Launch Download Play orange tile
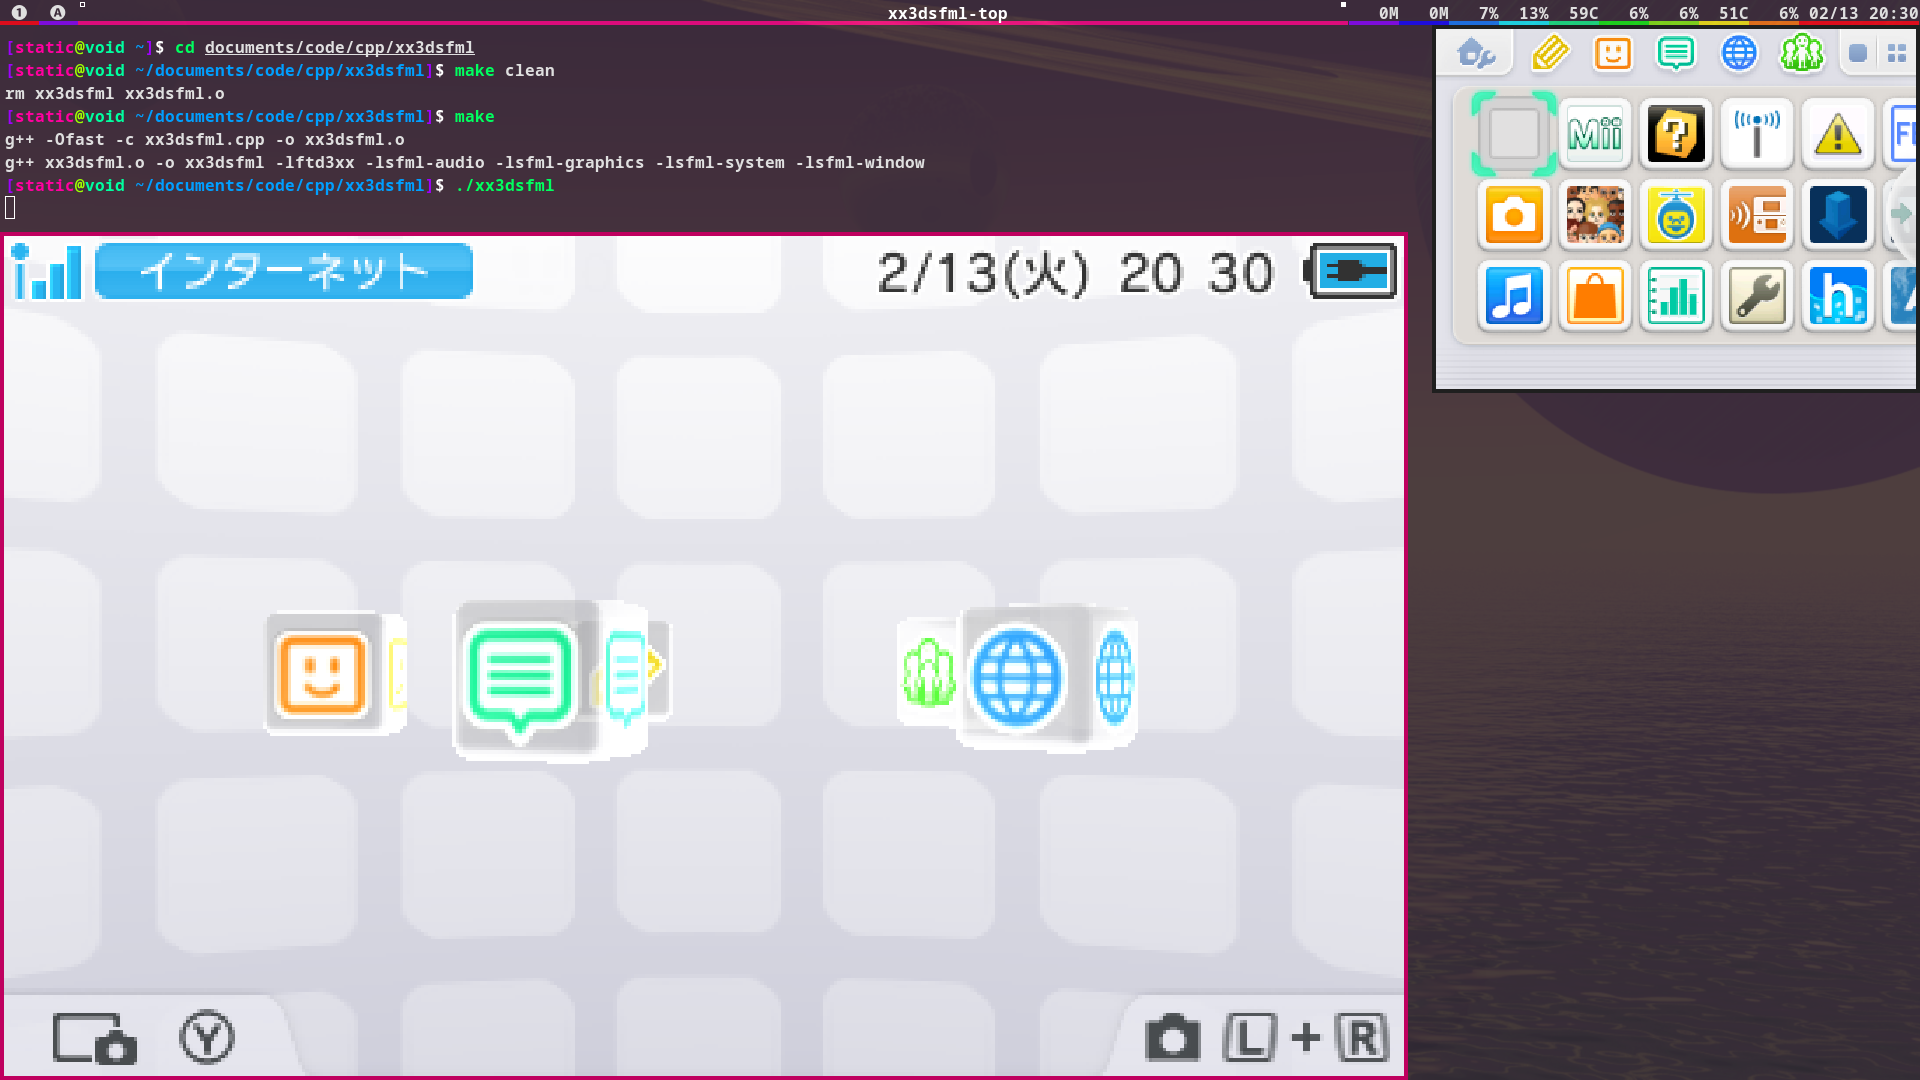This screenshot has height=1080, width=1920. (1757, 215)
